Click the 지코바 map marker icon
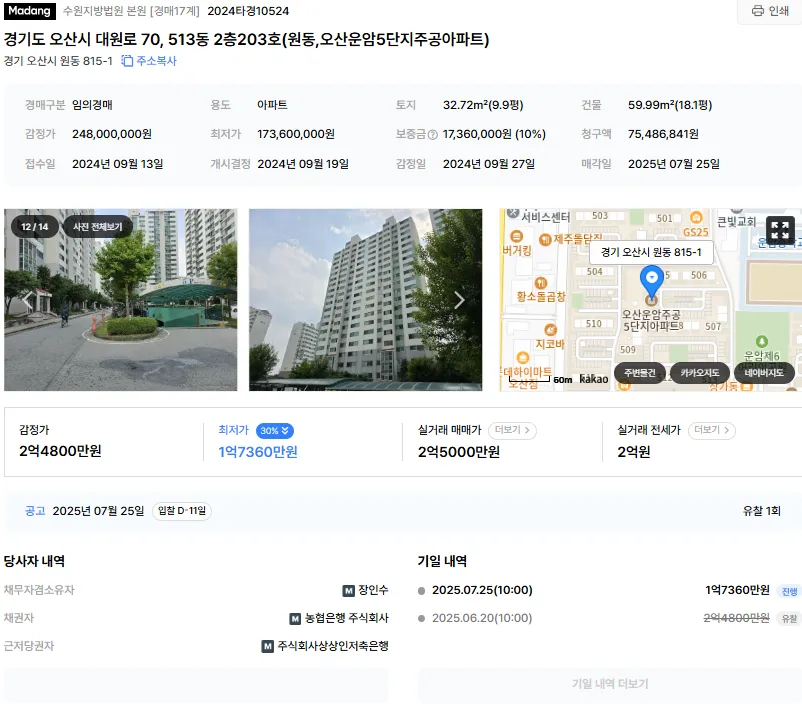Screen dimensions: 802x704 [x=550, y=330]
